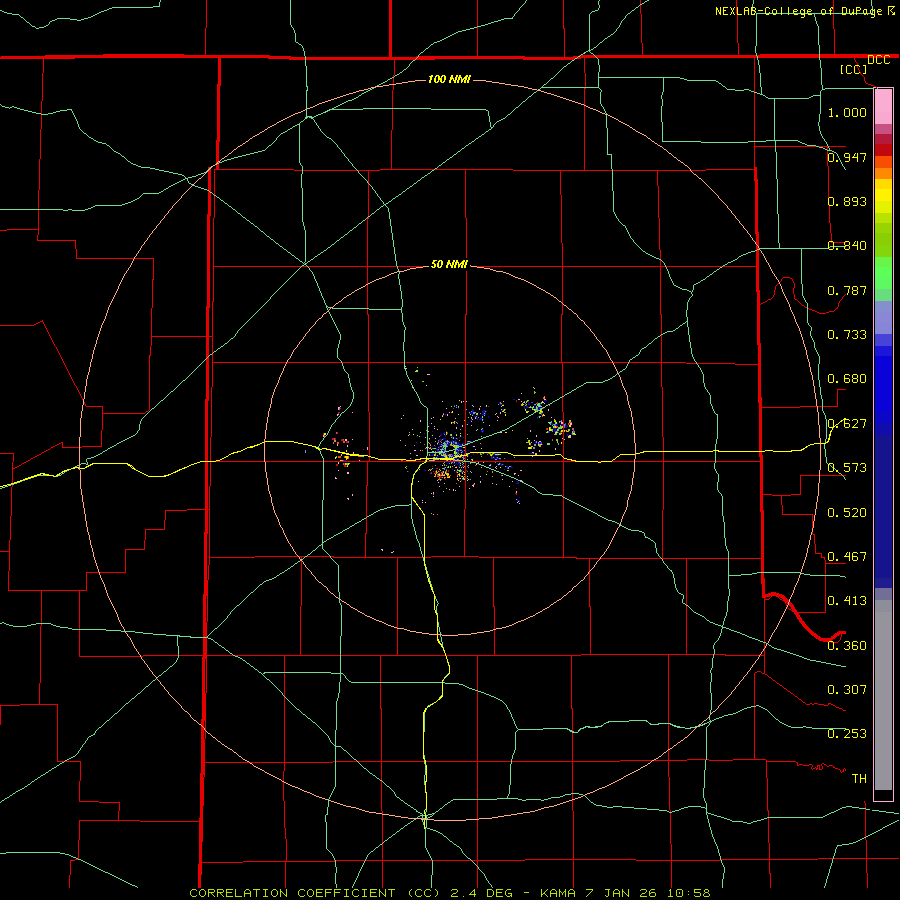Select the 0.413 scale value

(847, 600)
